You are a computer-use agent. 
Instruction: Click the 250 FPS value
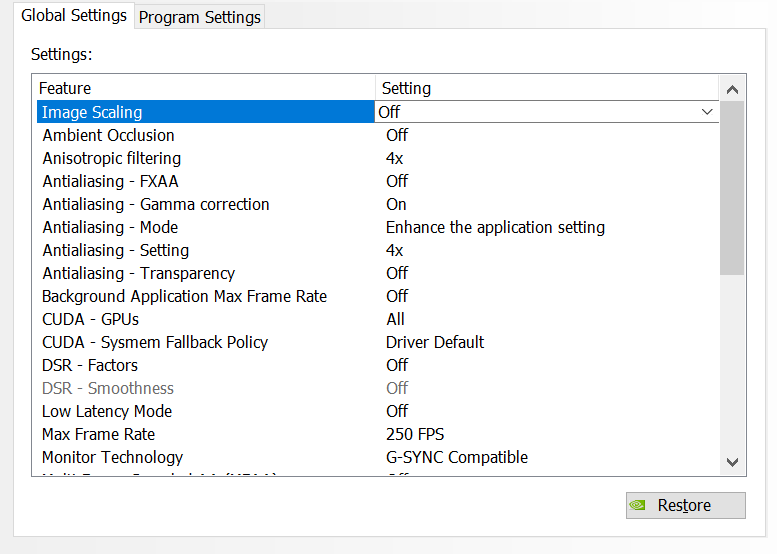click(415, 434)
